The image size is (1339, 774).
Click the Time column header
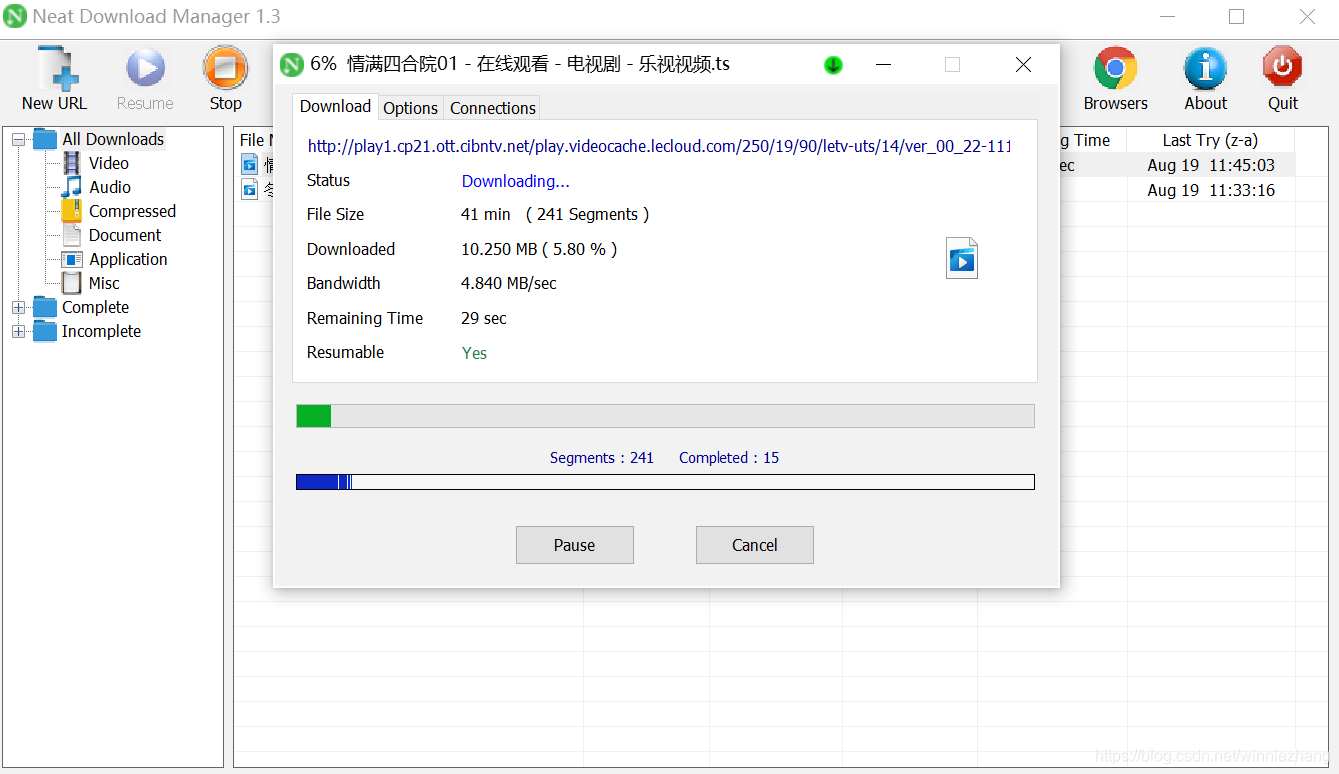pyautogui.click(x=1093, y=140)
